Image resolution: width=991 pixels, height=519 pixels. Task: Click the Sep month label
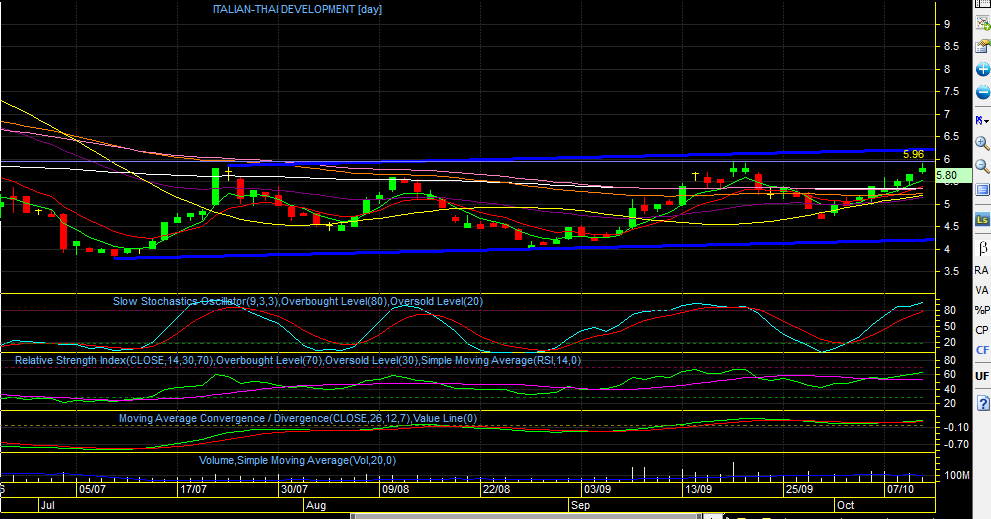tap(580, 505)
